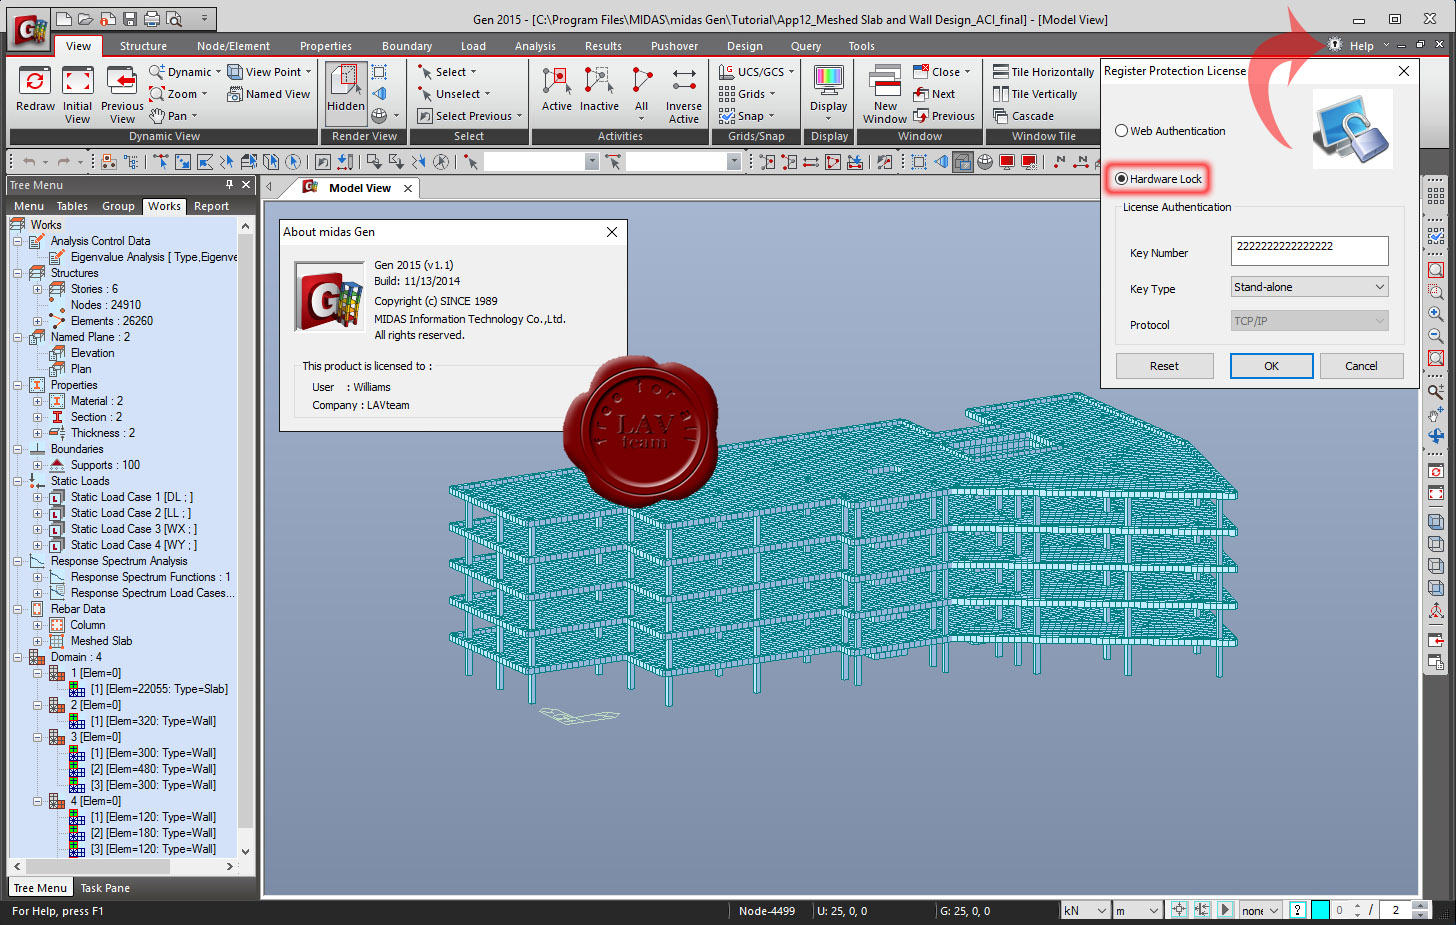The height and width of the screenshot is (925, 1456).
Task: Click the Initial View icon
Action: (77, 81)
